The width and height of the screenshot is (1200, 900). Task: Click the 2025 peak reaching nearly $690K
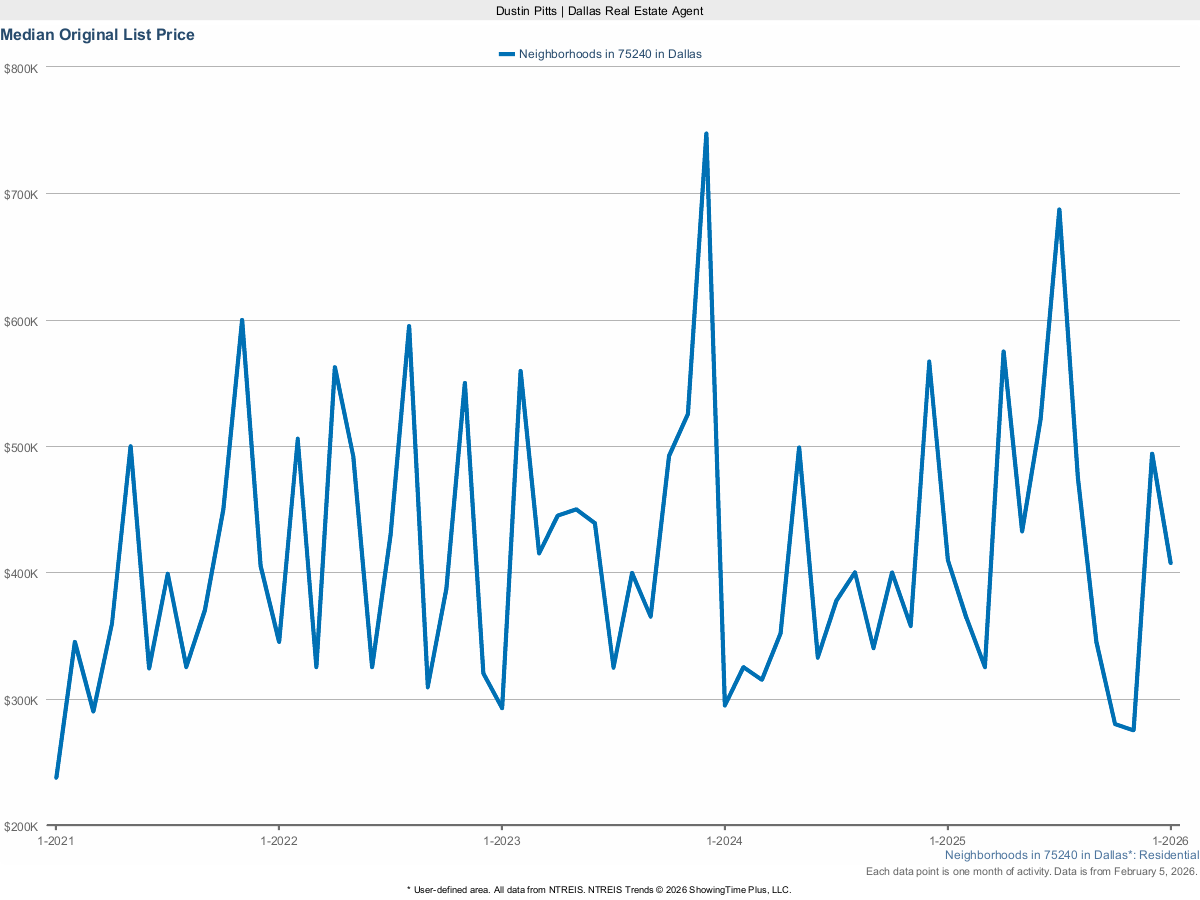pos(1059,208)
